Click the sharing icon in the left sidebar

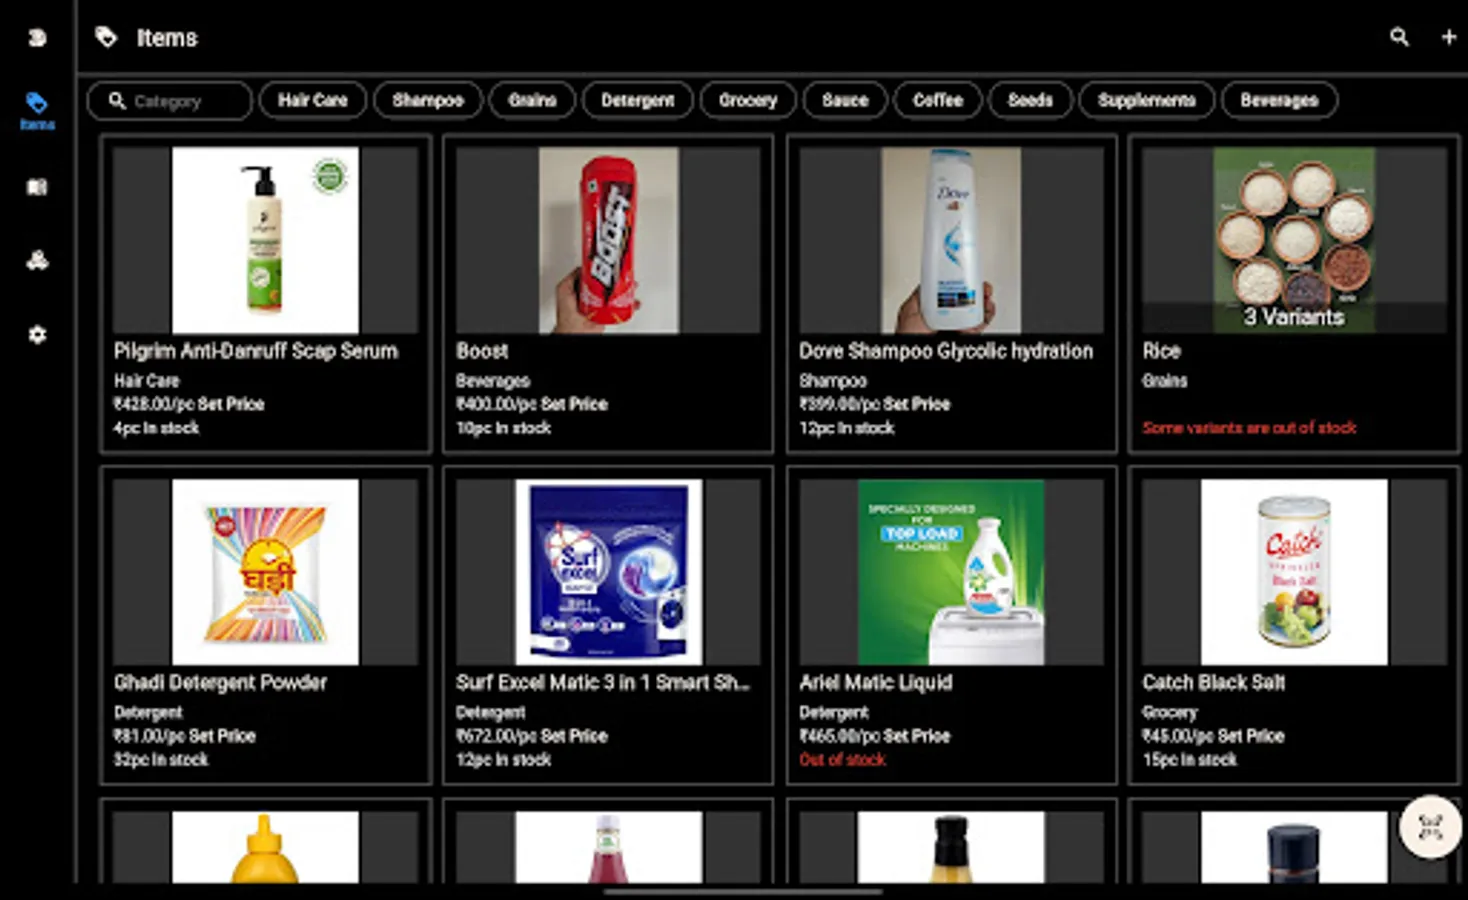click(x=37, y=260)
